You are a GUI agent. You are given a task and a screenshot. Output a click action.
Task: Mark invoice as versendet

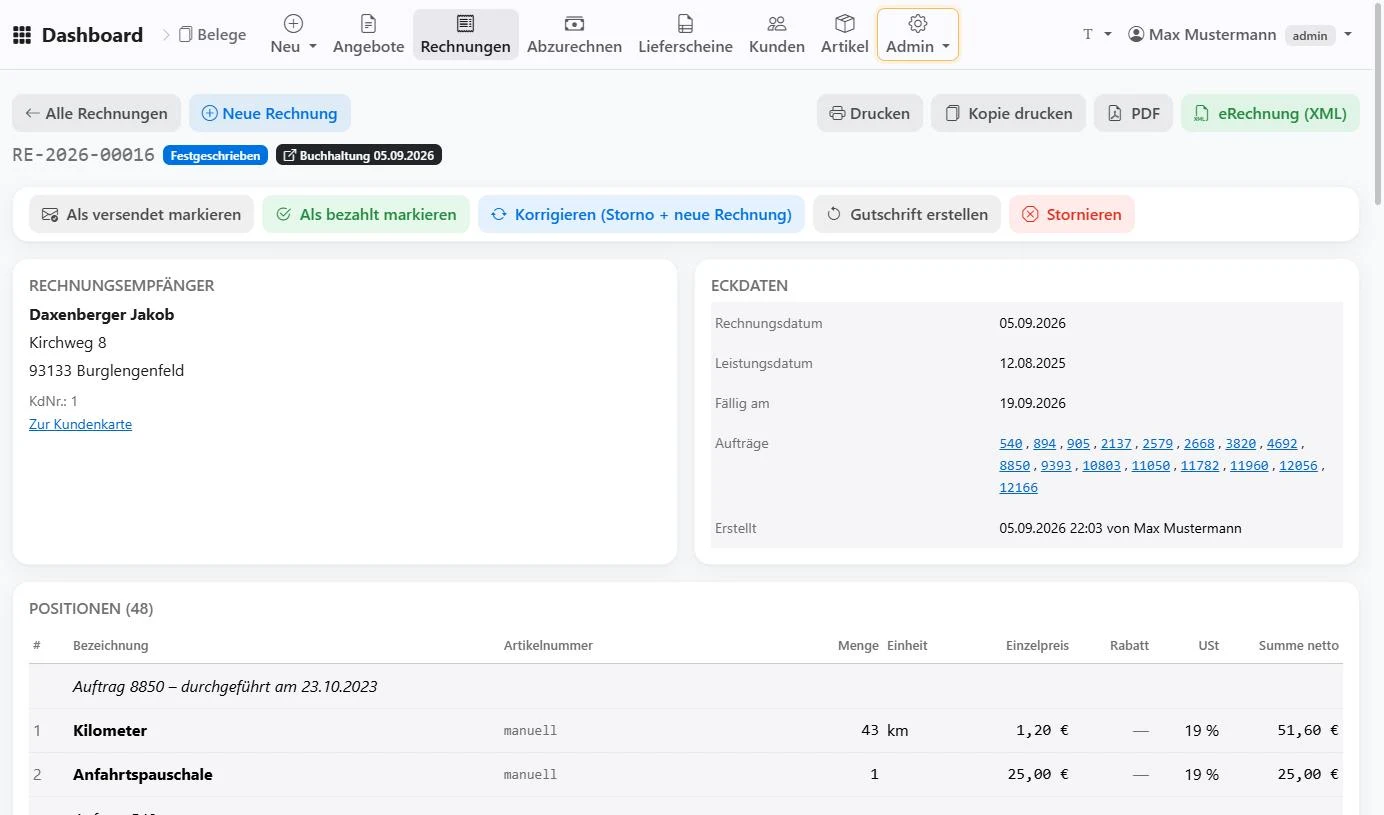141,214
